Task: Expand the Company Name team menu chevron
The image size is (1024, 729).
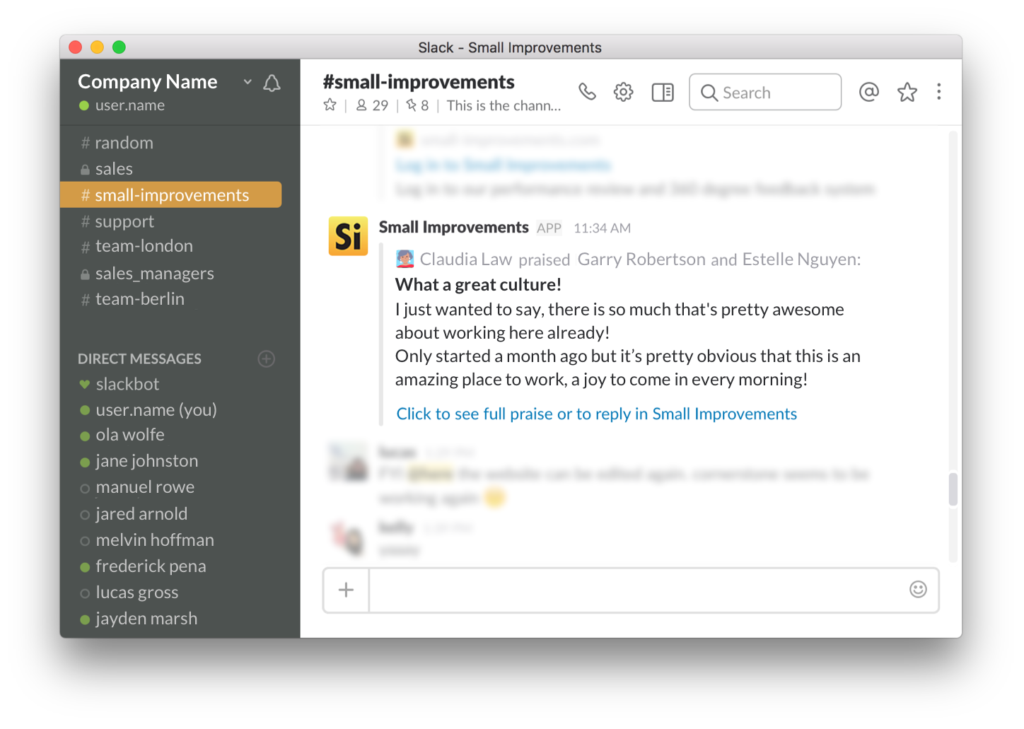Action: click(248, 82)
